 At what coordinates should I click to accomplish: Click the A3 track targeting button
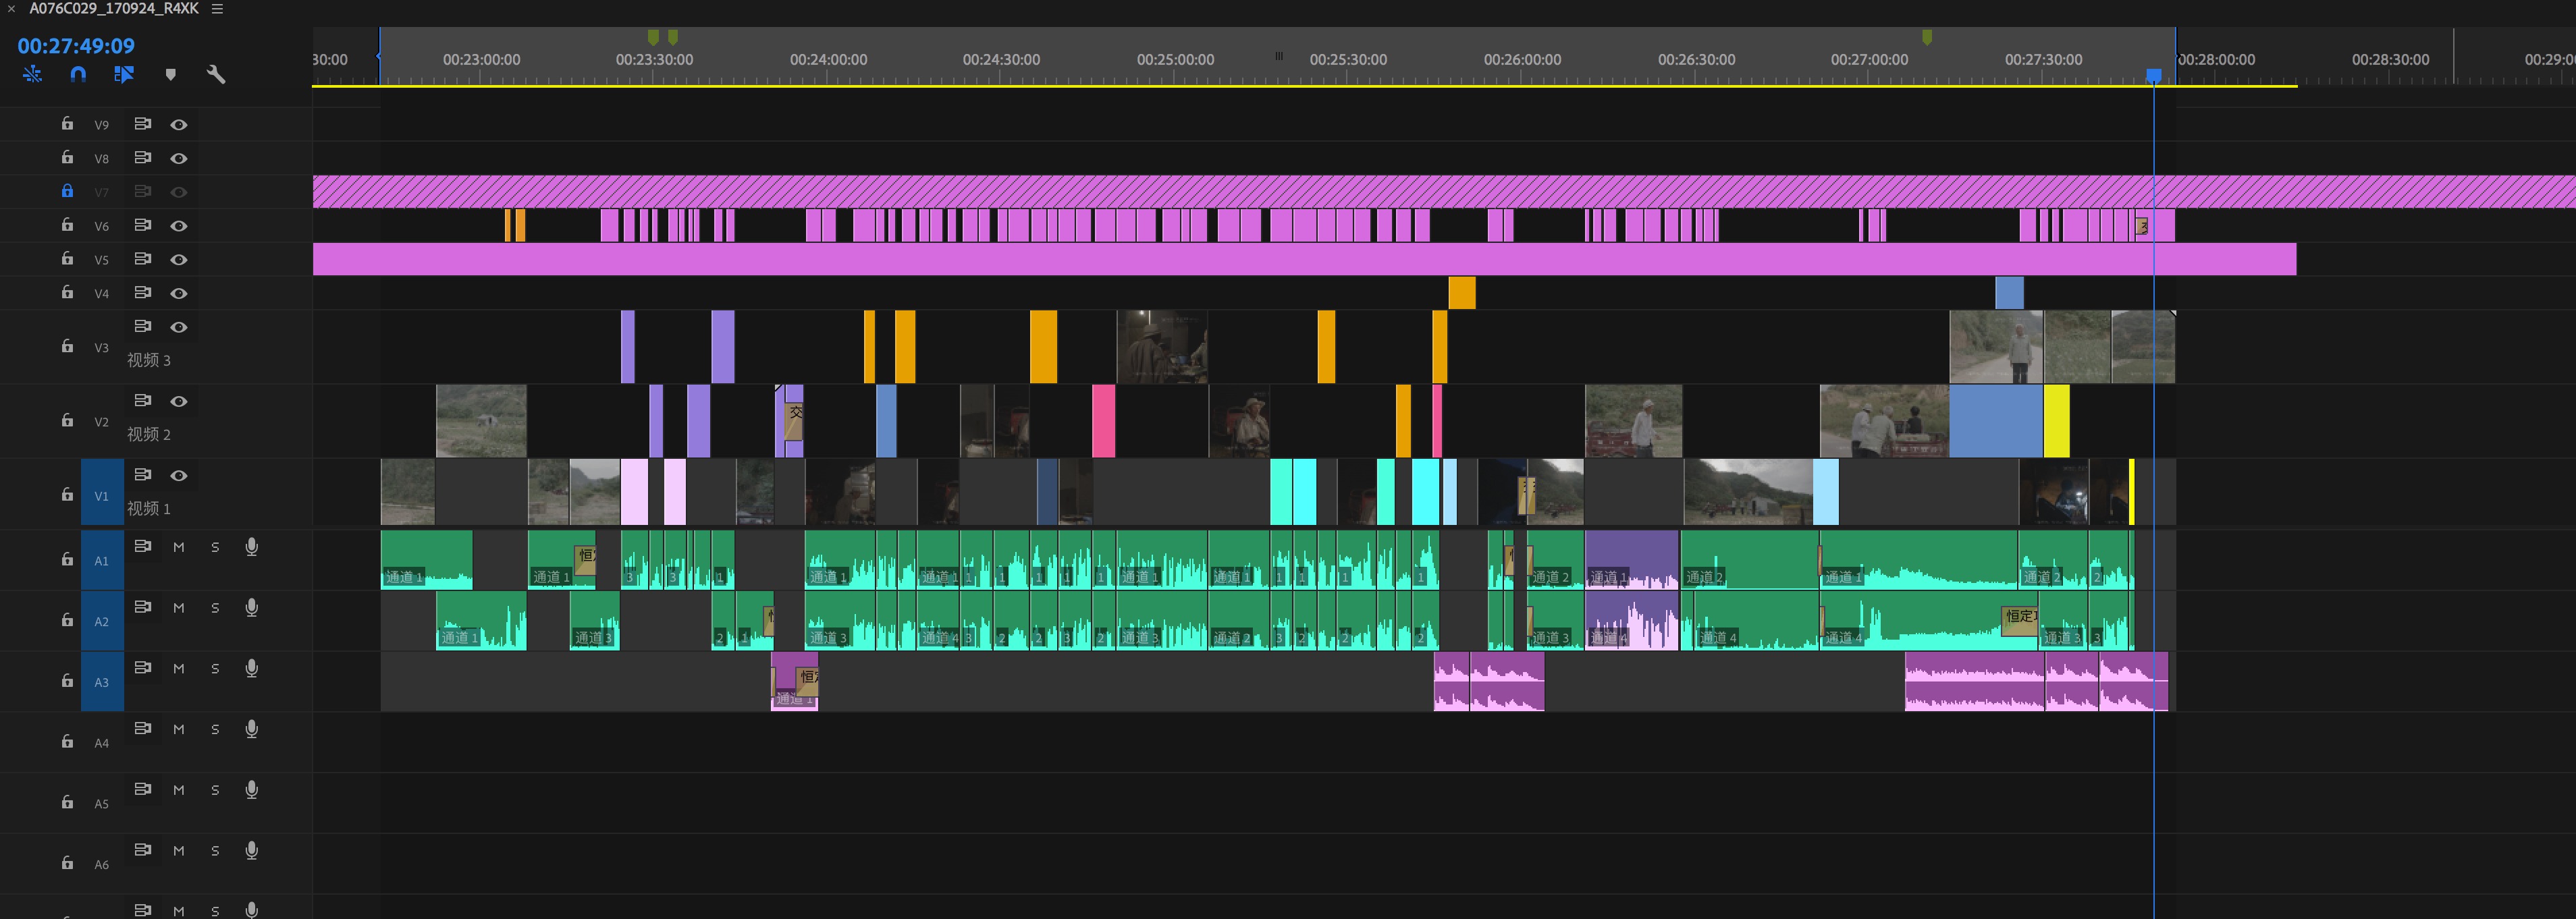(101, 682)
